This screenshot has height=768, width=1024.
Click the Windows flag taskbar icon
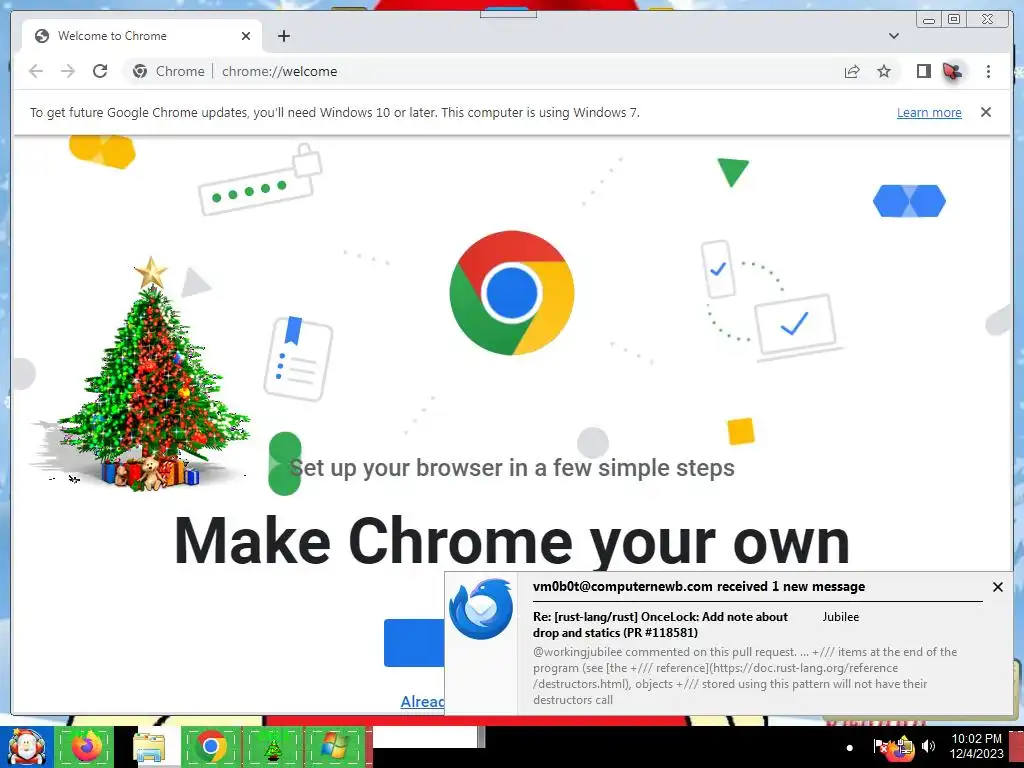pos(334,747)
